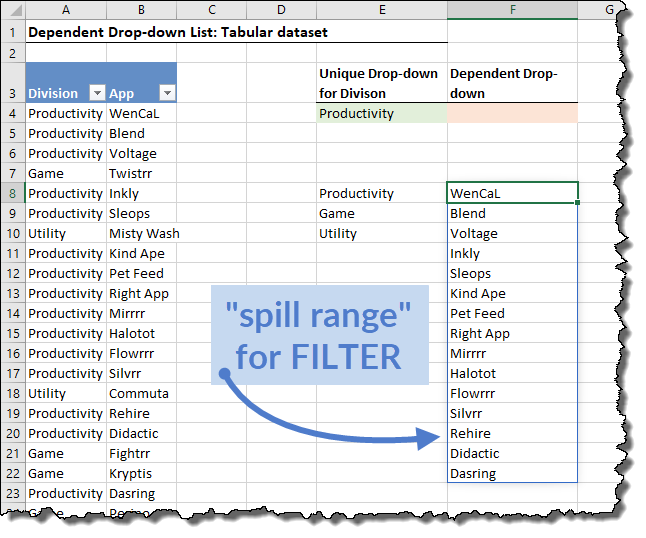Open the App column filter dropdown
The width and height of the screenshot is (646, 538).
(x=167, y=93)
